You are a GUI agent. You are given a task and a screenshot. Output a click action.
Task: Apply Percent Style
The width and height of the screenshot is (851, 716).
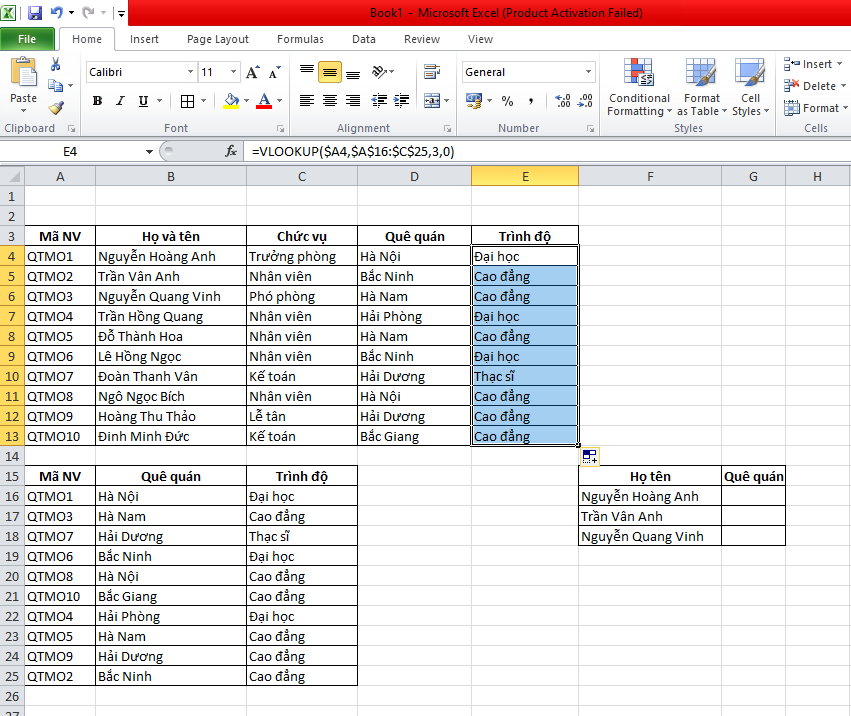tap(507, 101)
